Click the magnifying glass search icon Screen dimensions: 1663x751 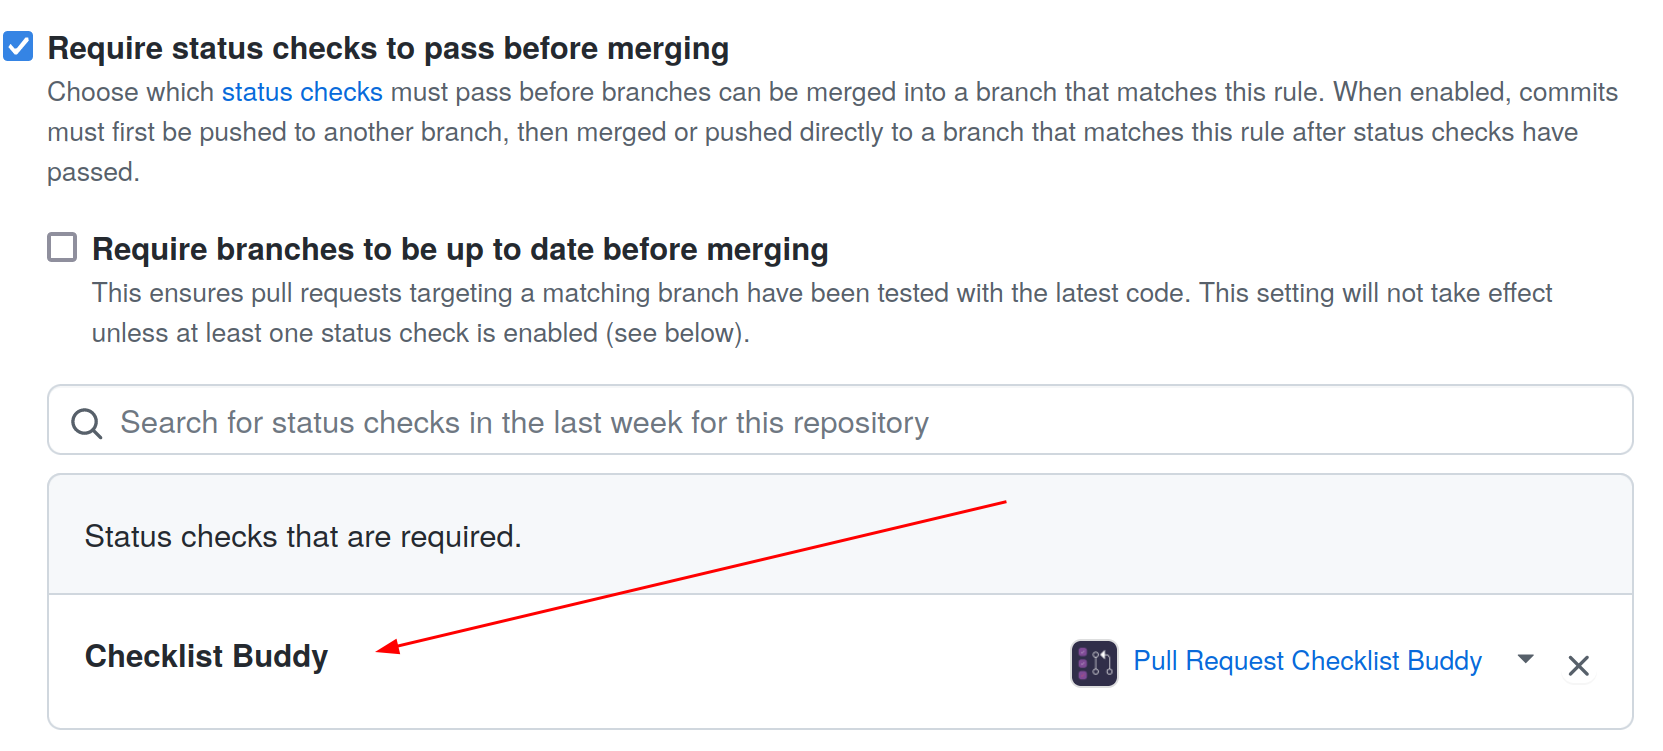pos(87,424)
